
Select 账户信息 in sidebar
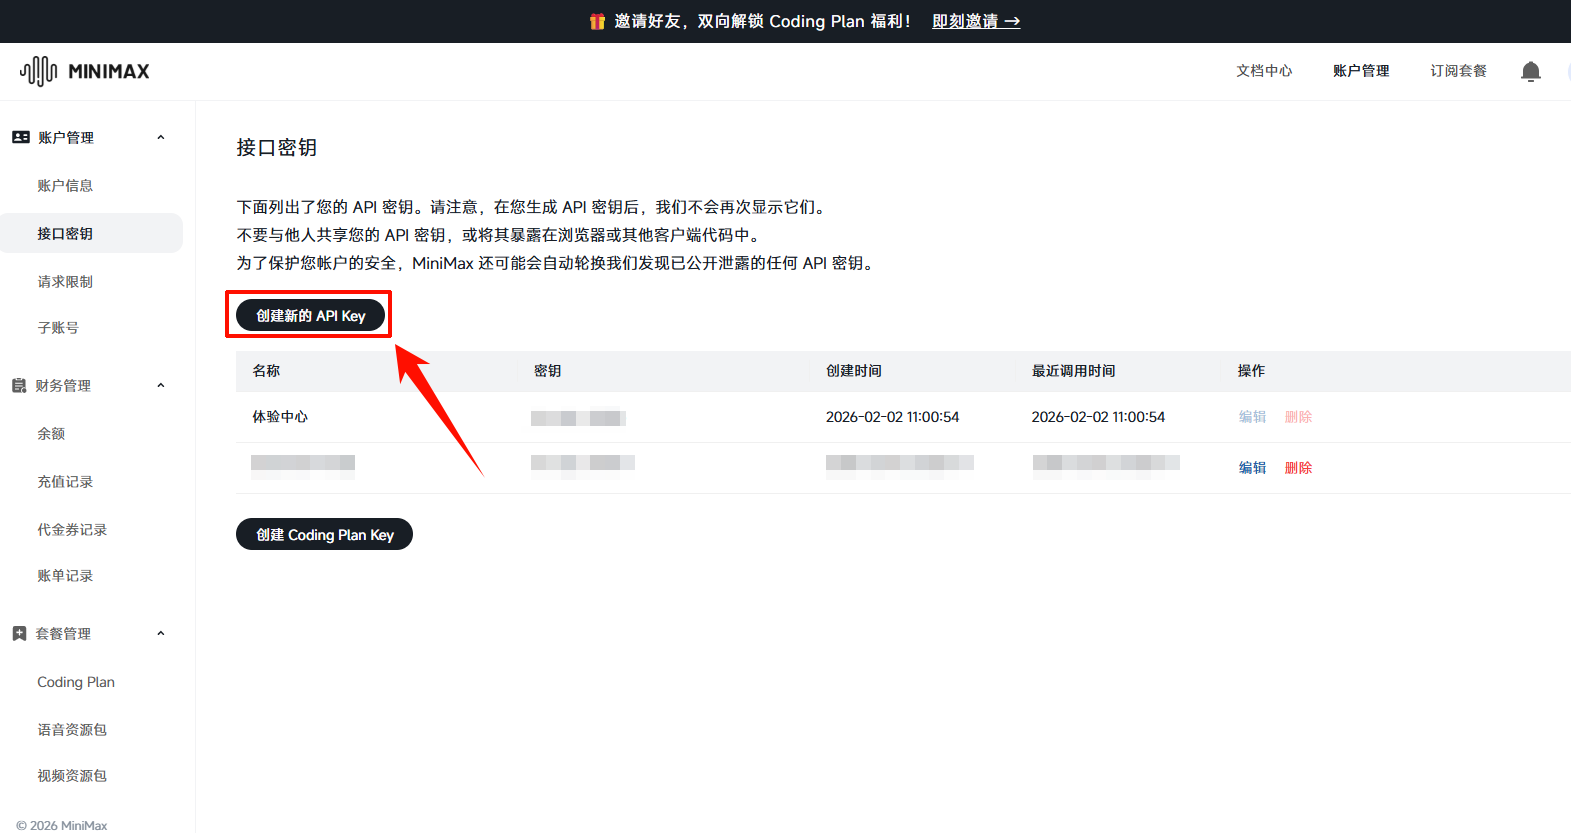[65, 185]
